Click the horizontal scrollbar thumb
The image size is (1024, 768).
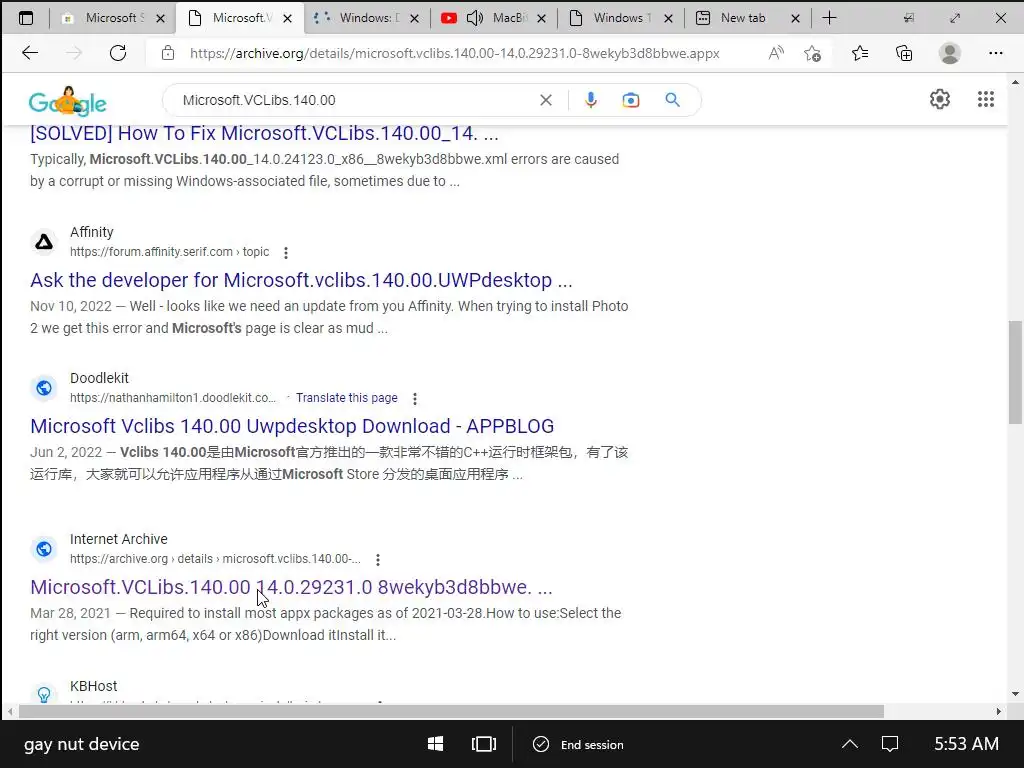(451, 711)
